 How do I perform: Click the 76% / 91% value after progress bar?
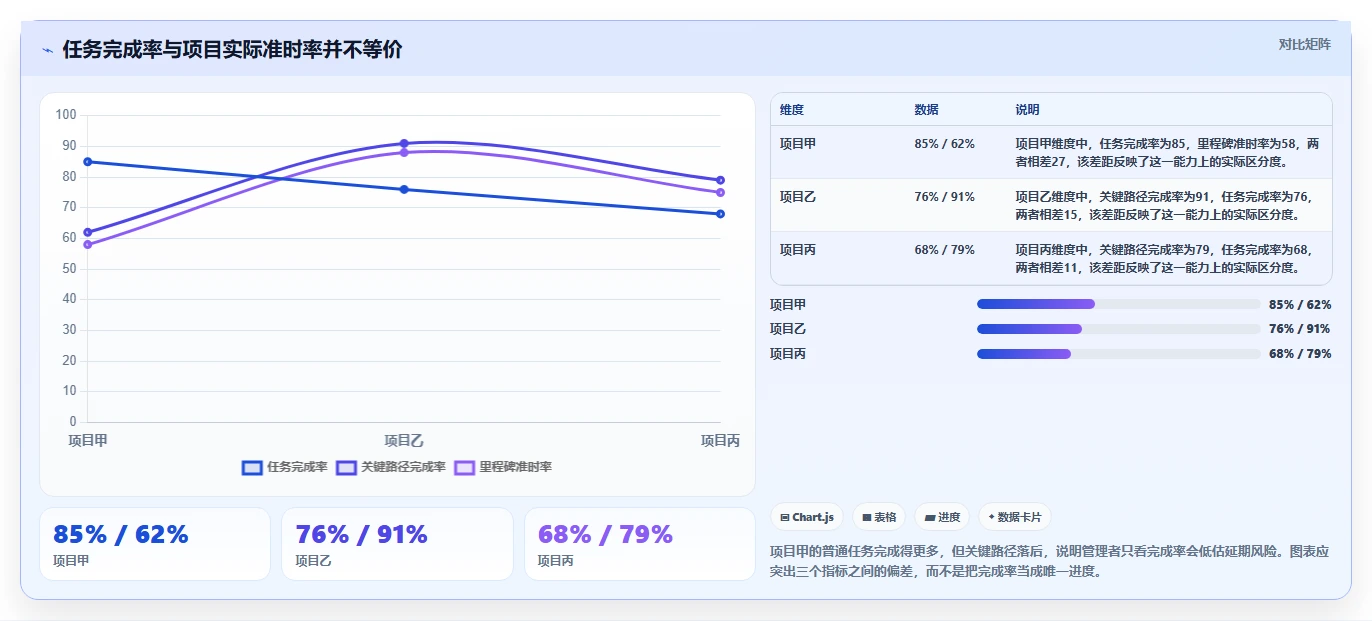(x=1300, y=329)
